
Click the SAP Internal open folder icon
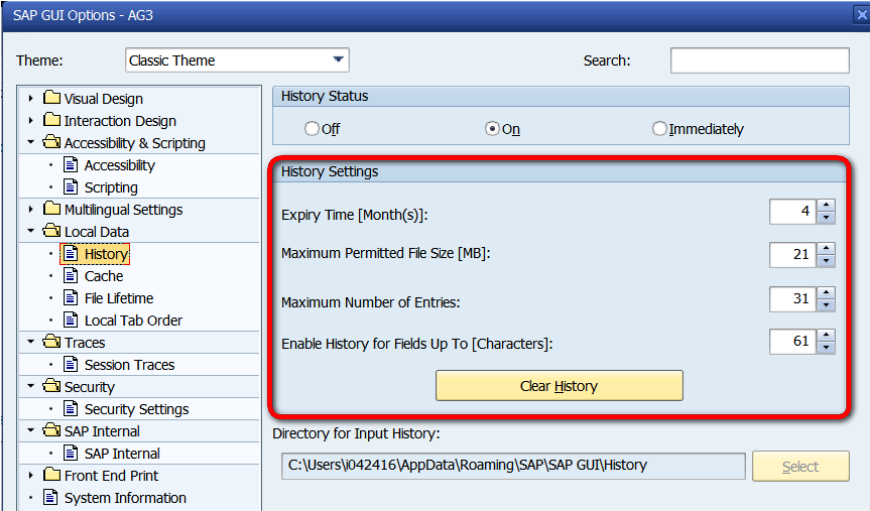point(52,431)
